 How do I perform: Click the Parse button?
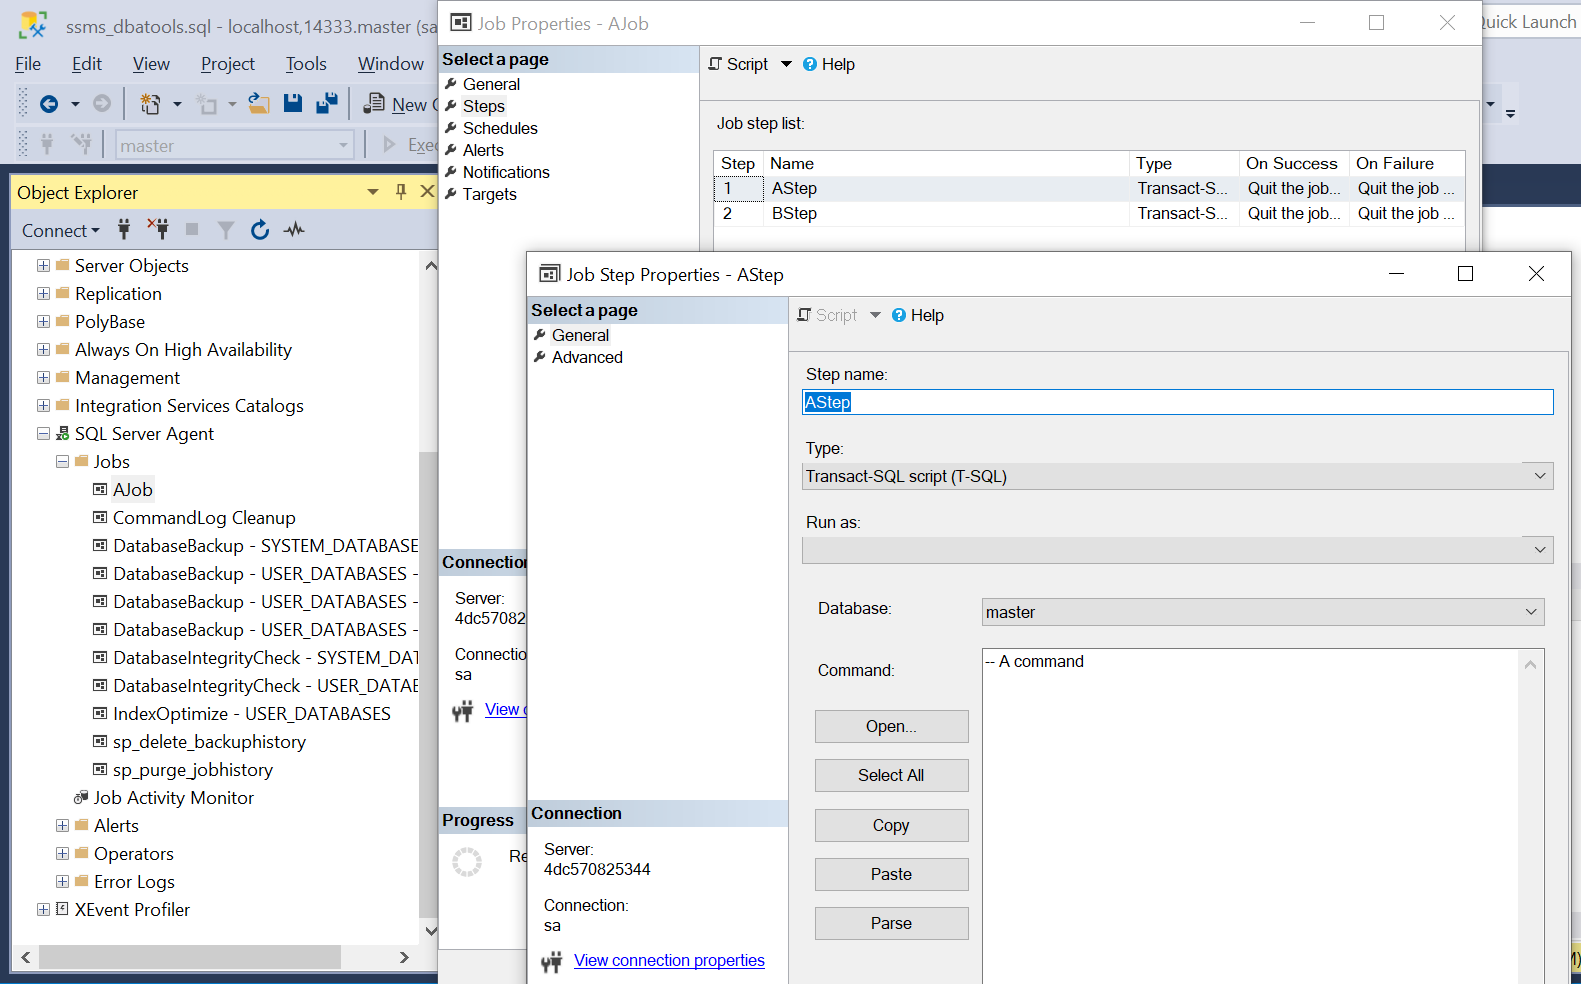click(890, 924)
